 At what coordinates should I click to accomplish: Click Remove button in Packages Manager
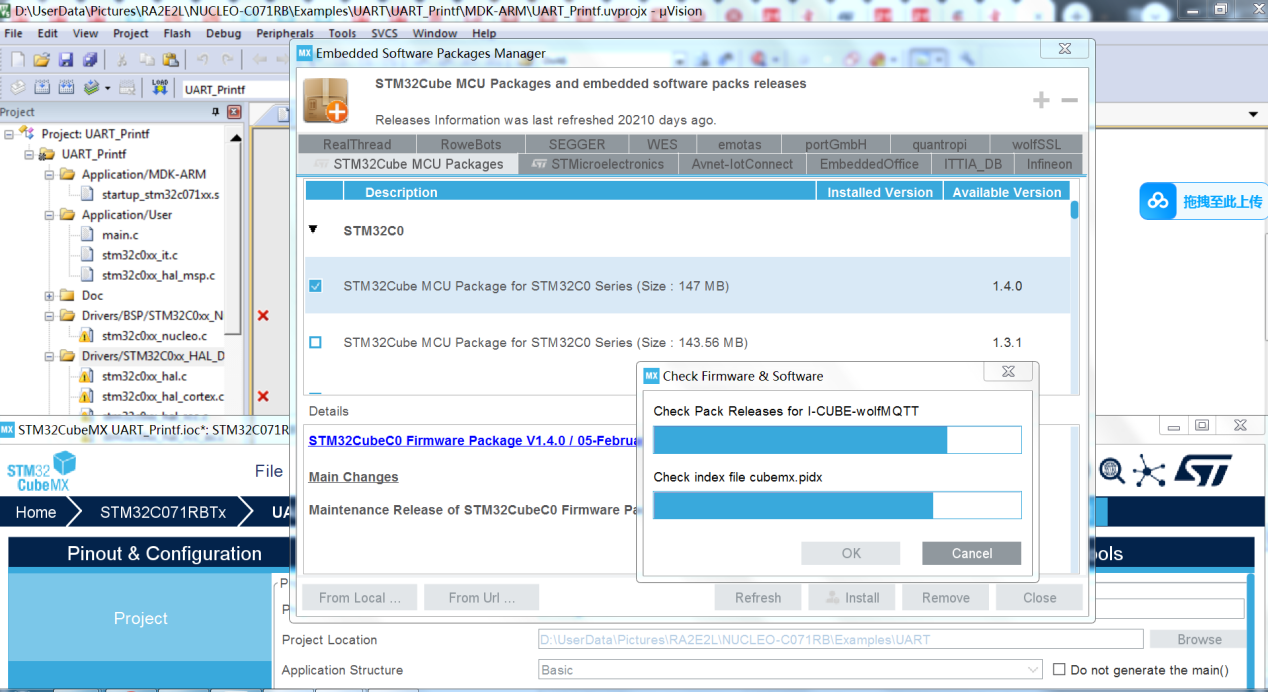[946, 598]
